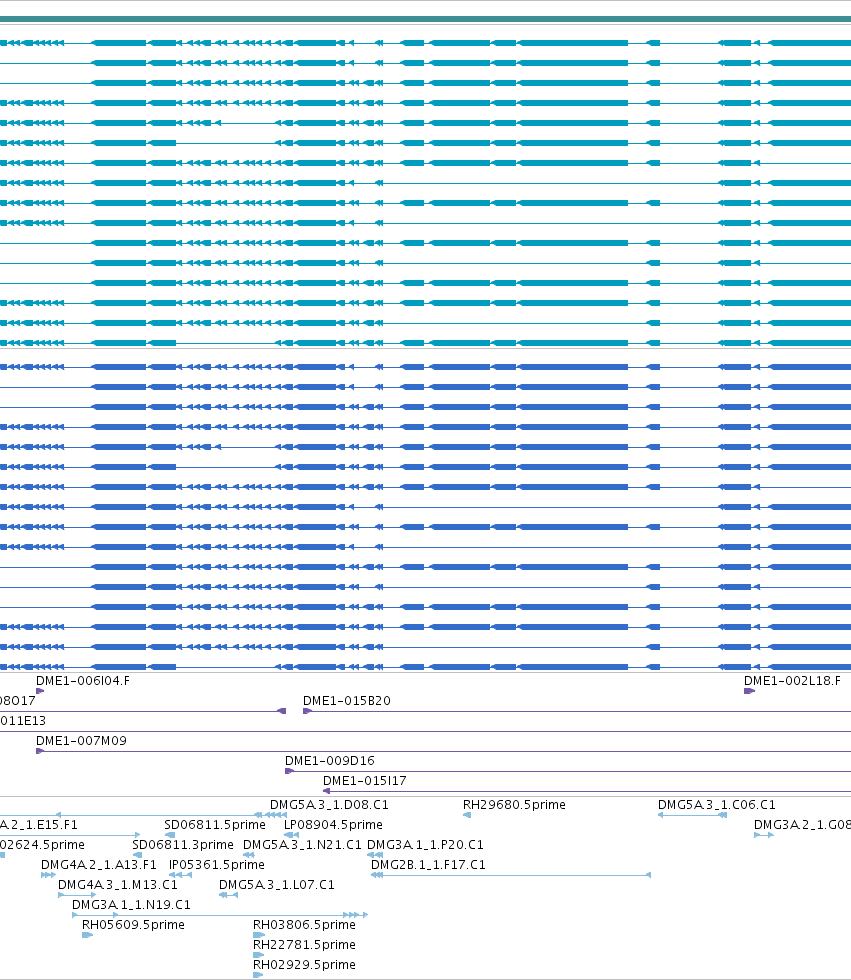Select the DMG5A3_1.N21.C1 label
851x980 pixels.
302,844
